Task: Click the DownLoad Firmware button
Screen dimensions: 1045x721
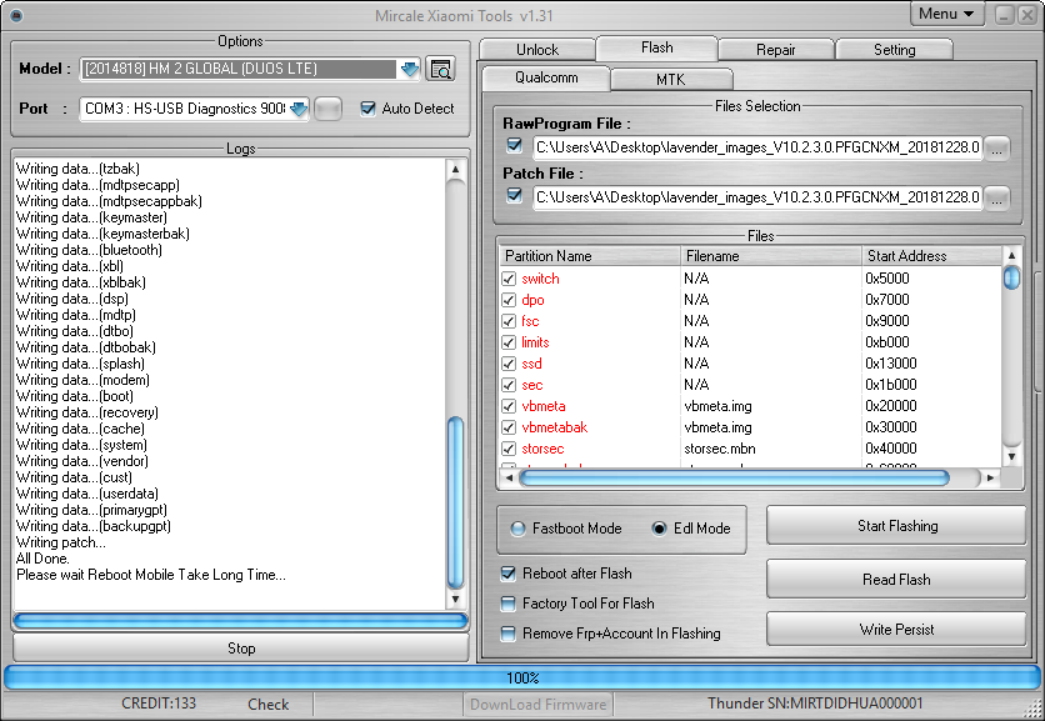Action: [538, 704]
